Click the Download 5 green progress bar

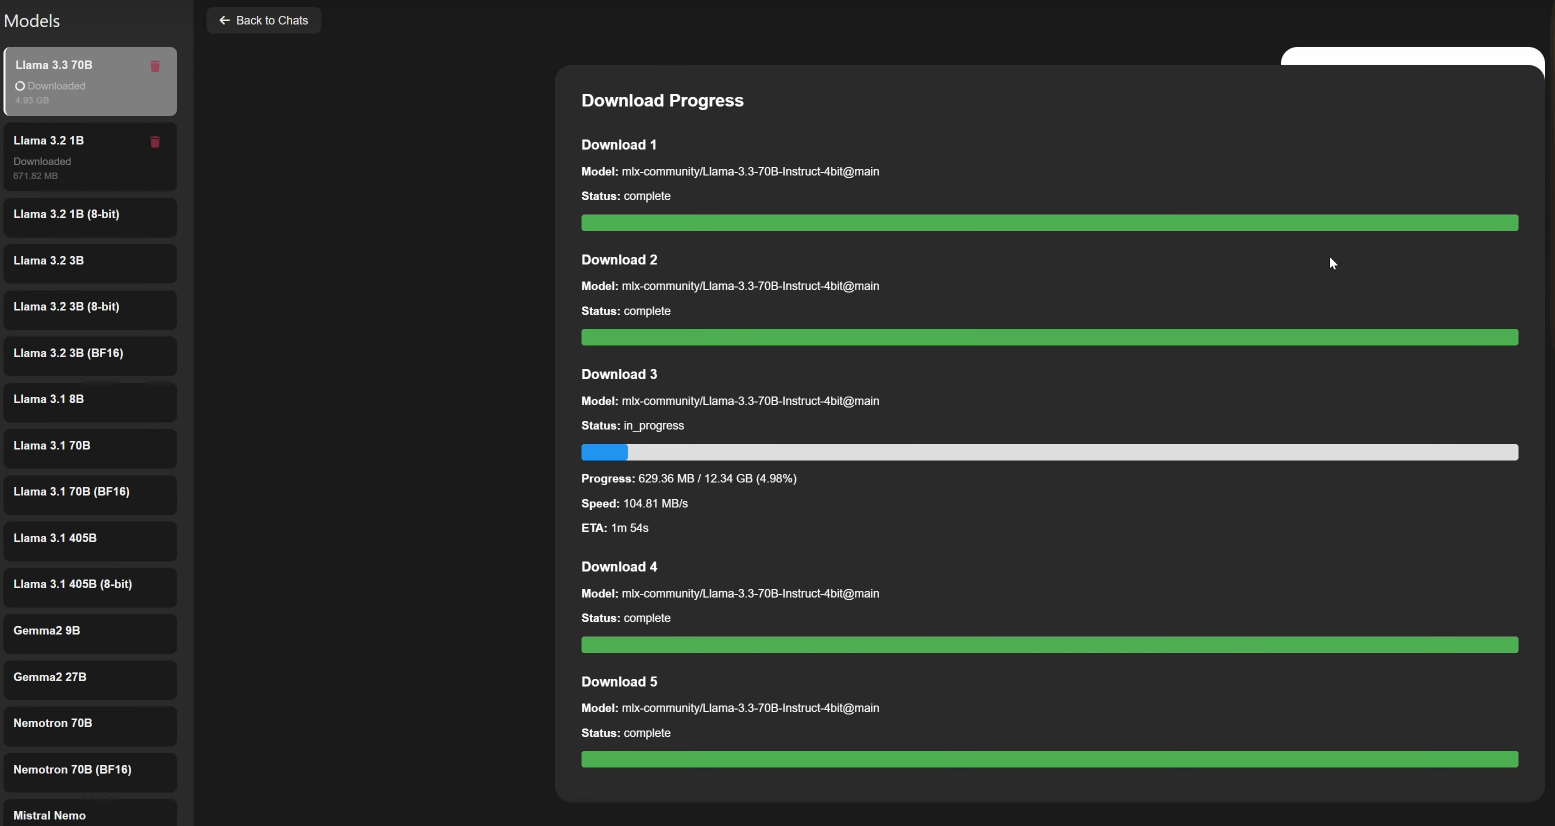(1049, 760)
